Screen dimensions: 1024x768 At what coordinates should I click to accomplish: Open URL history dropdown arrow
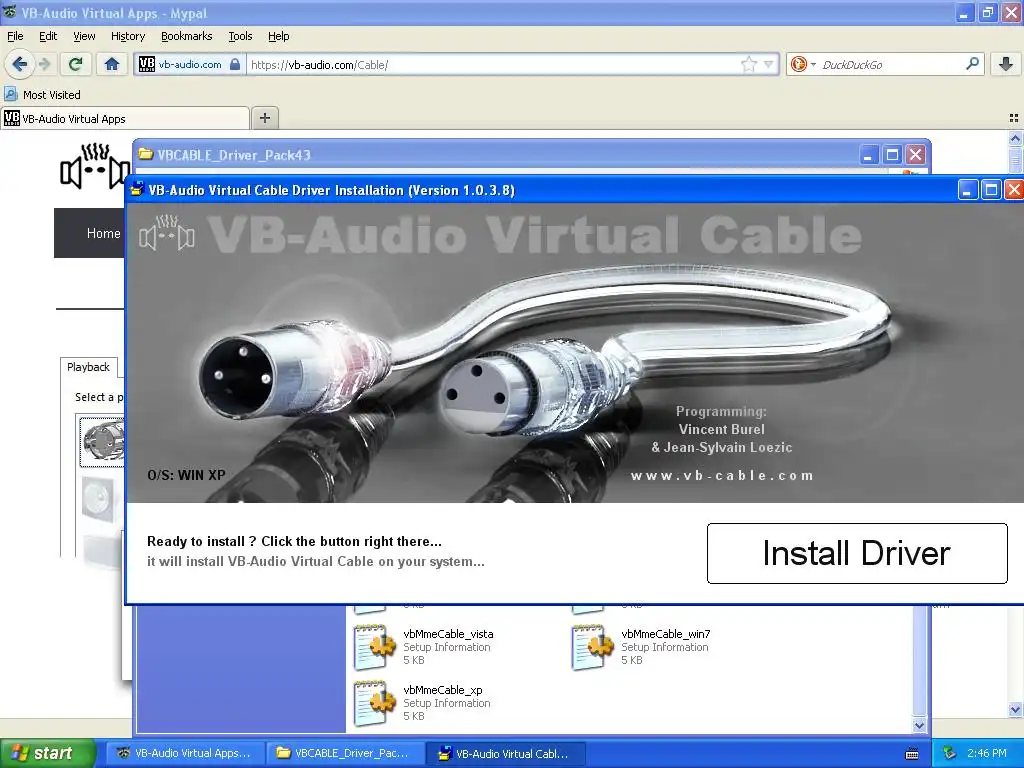[x=769, y=64]
